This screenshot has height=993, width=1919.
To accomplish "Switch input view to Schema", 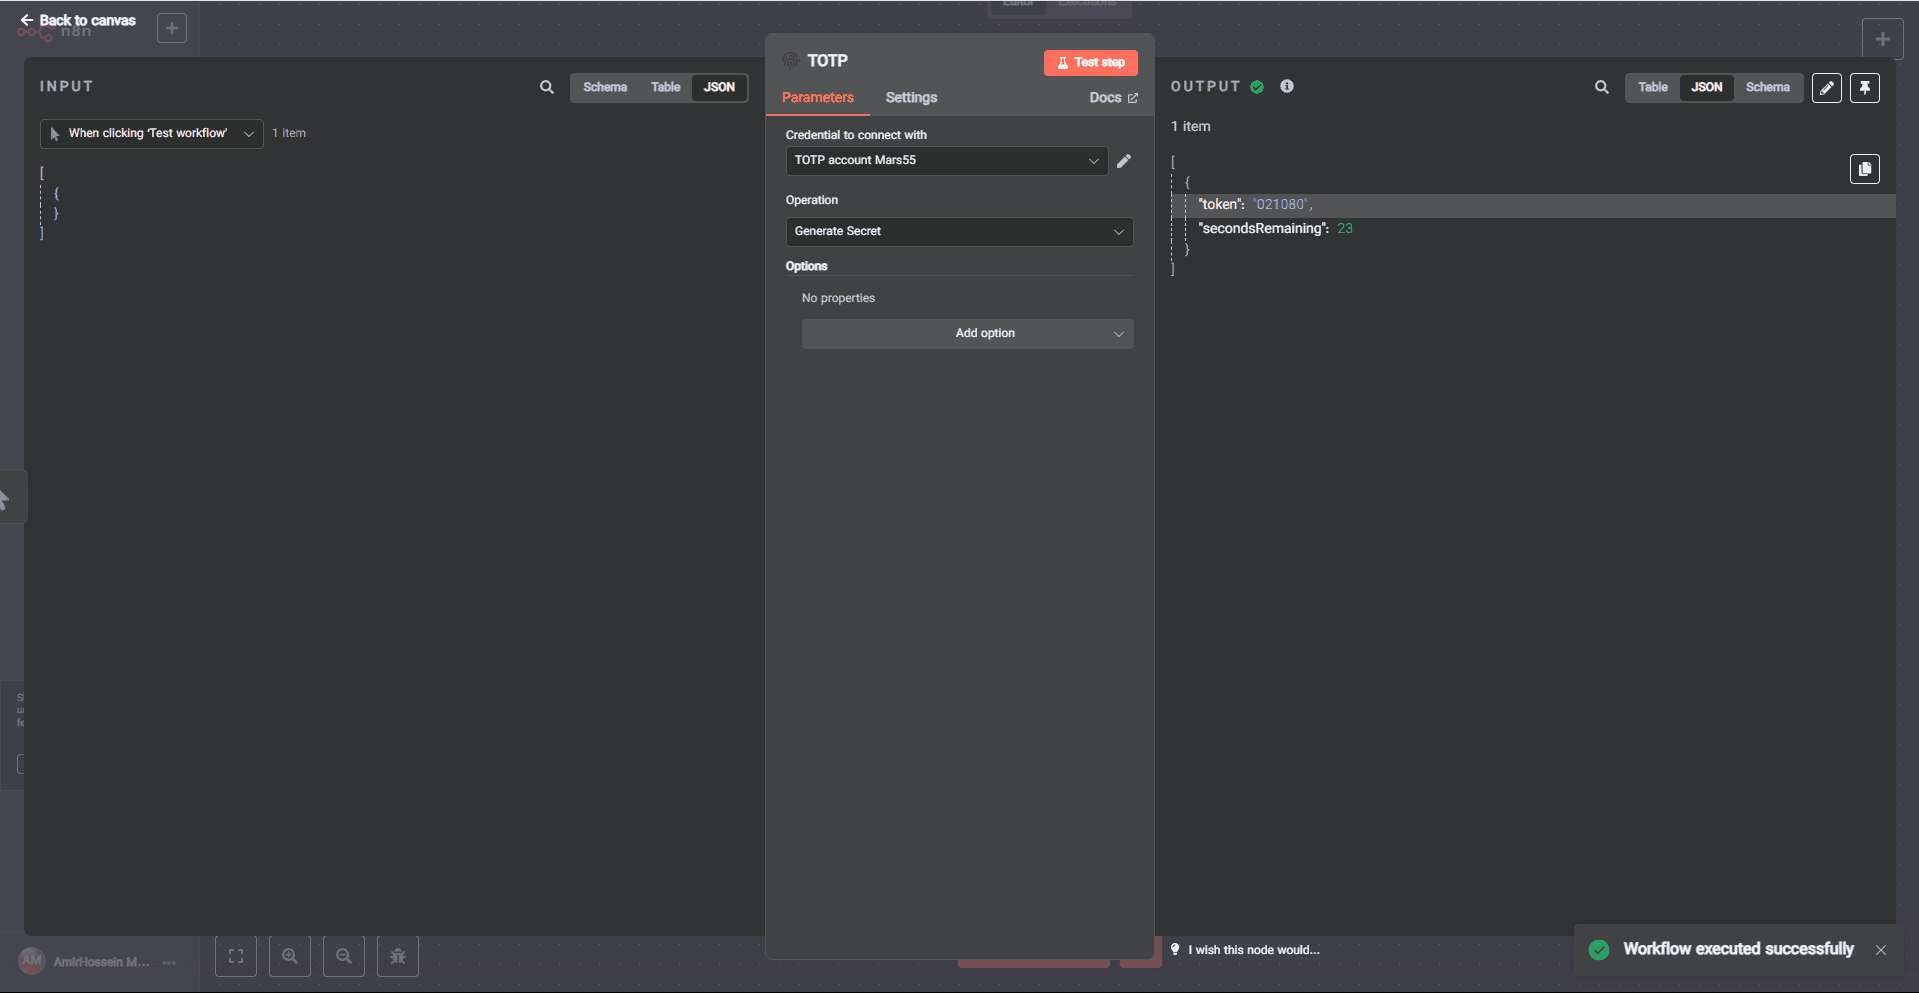I will pyautogui.click(x=605, y=87).
